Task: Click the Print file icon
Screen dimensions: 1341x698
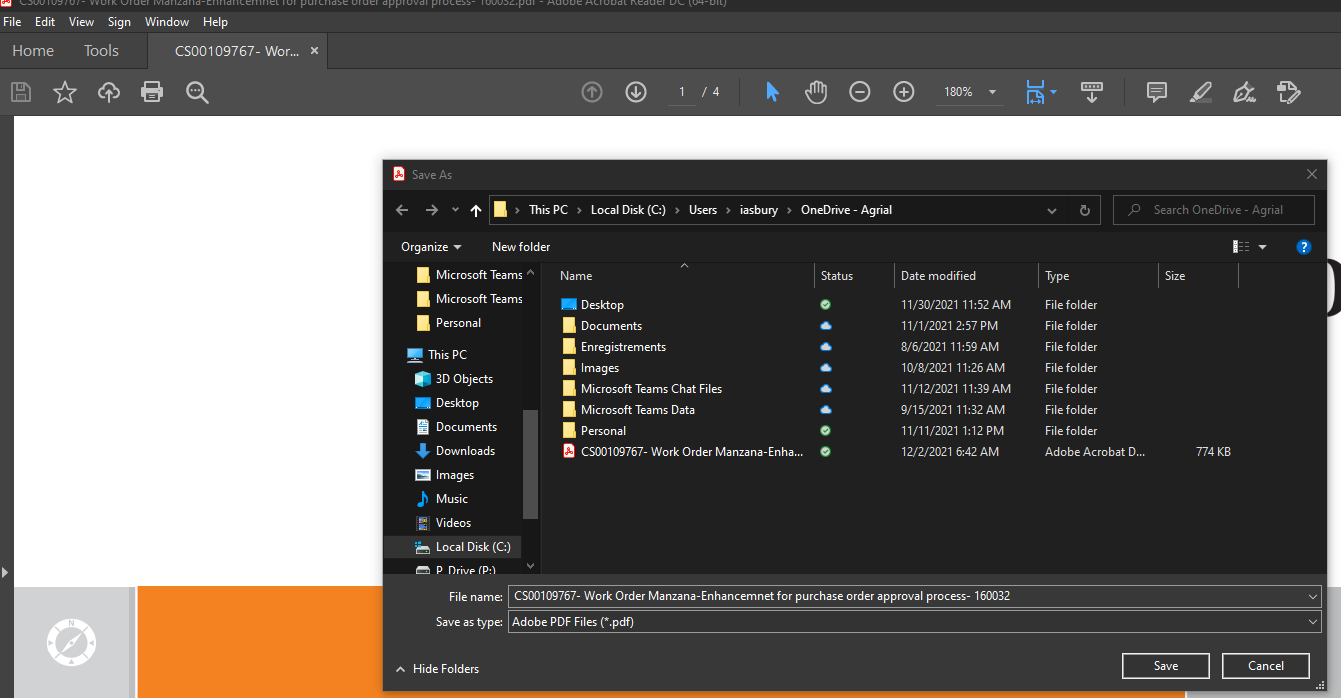Action: (152, 92)
